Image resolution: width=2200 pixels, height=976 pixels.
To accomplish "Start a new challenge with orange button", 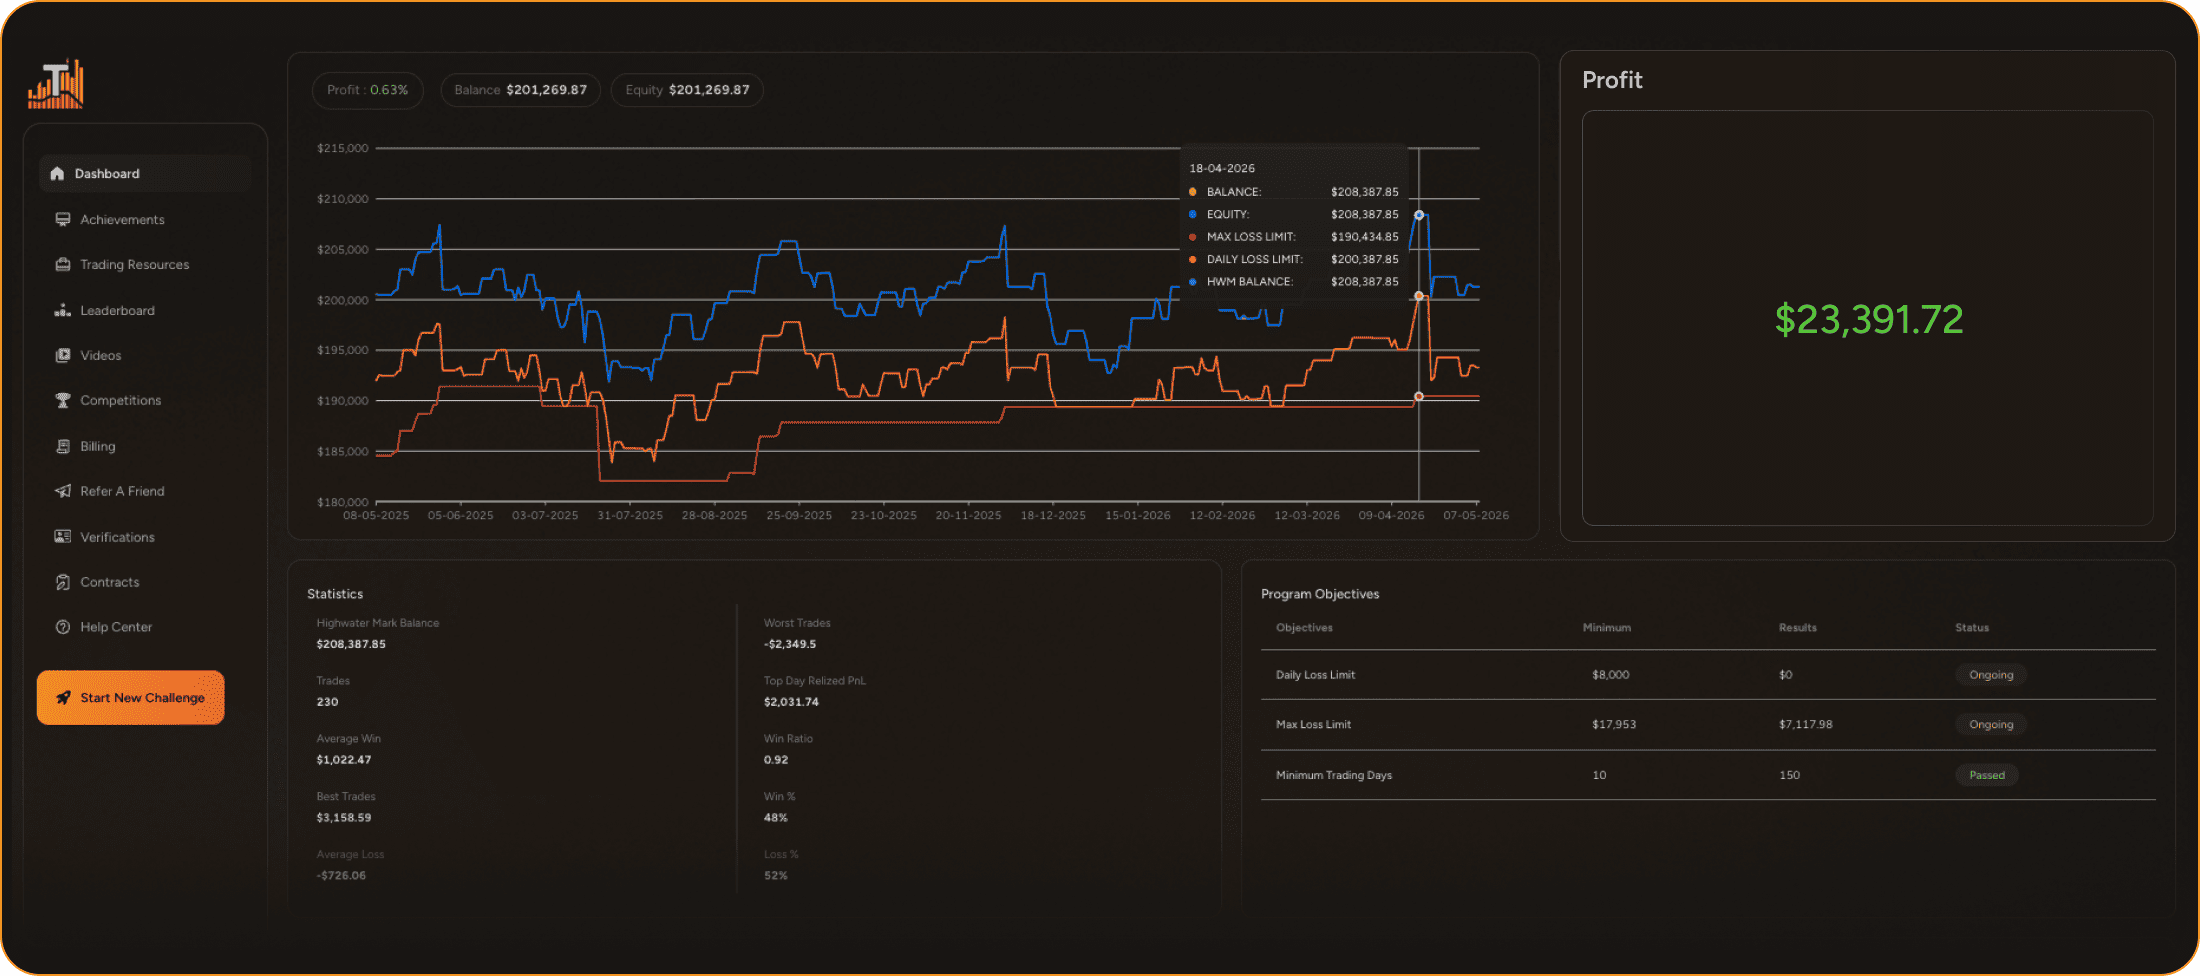I will (x=131, y=697).
